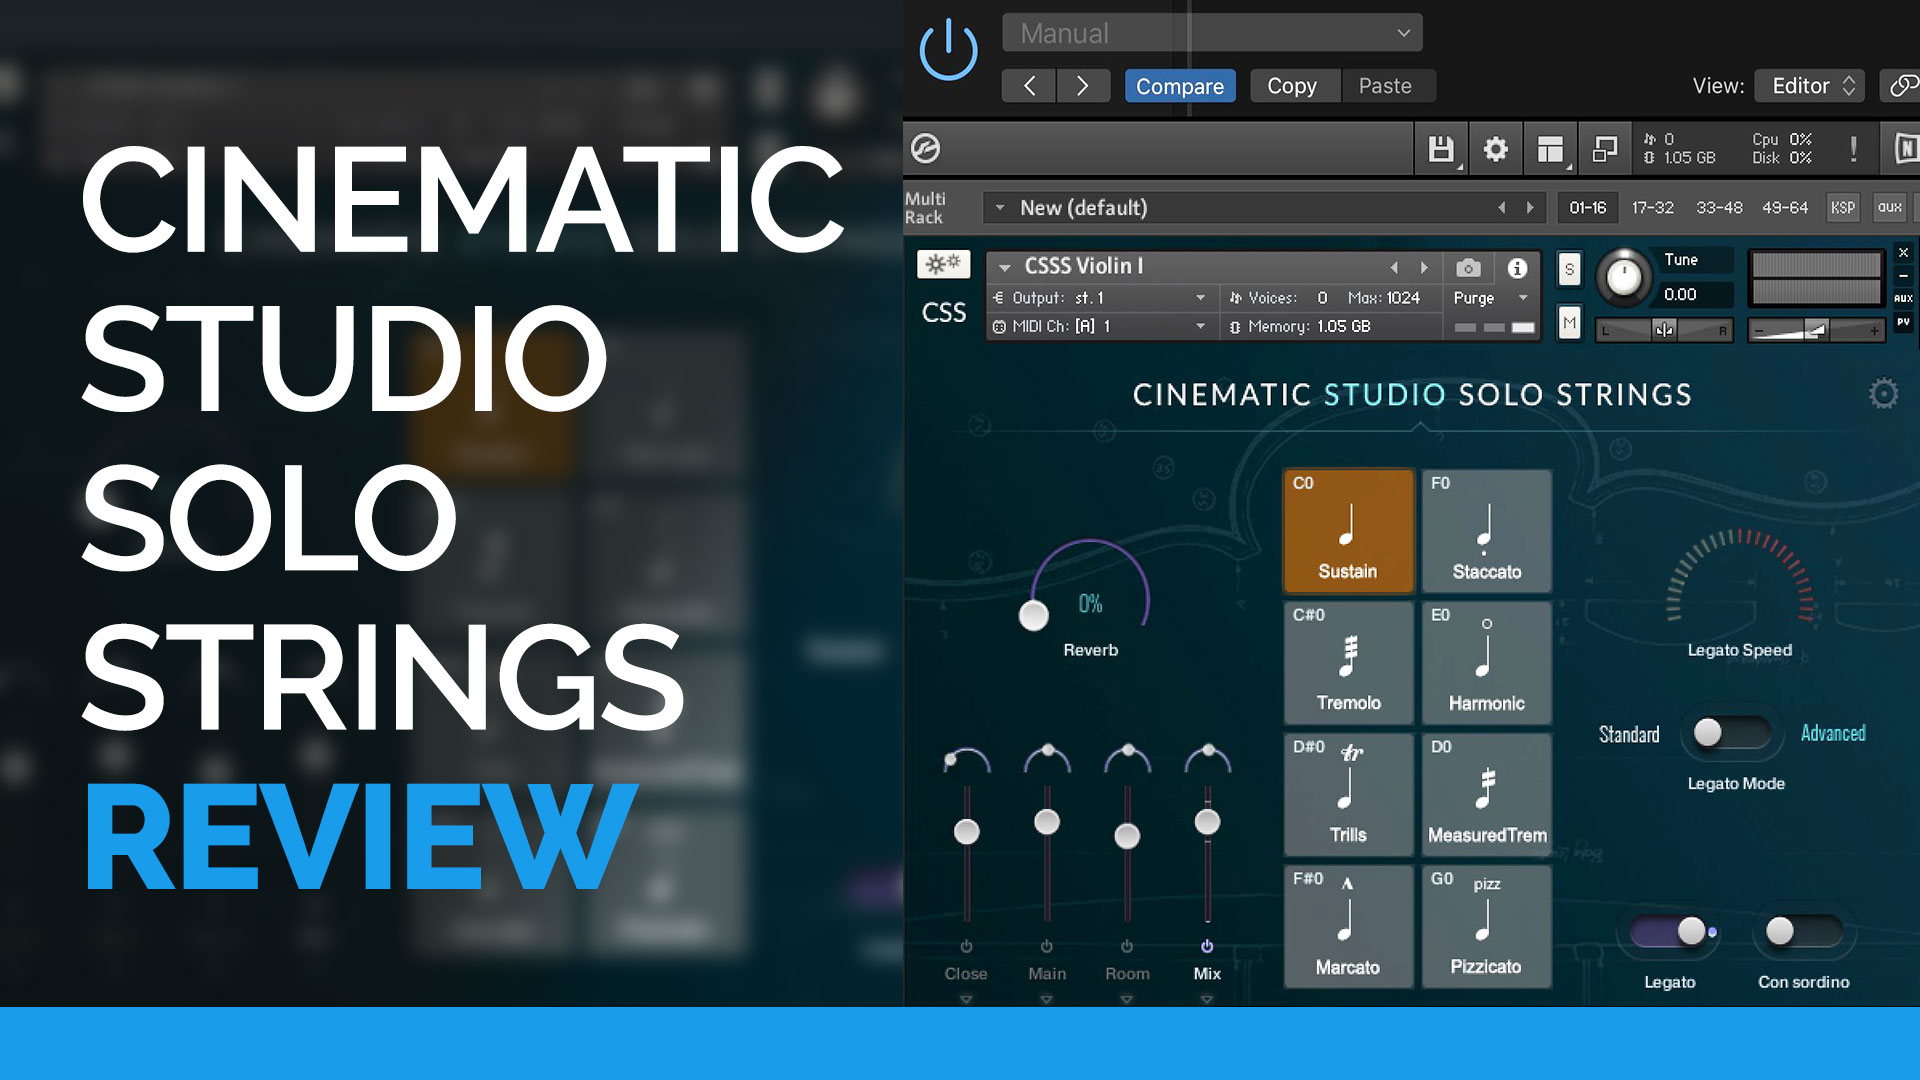Mute the CSSS Violin I instrument
This screenshot has height=1080, width=1920.
click(x=1569, y=322)
